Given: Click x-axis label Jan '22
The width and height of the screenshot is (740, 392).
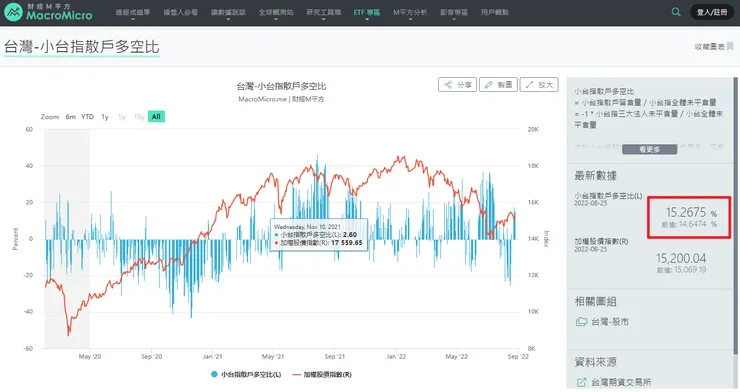Looking at the screenshot, I should [x=396, y=357].
